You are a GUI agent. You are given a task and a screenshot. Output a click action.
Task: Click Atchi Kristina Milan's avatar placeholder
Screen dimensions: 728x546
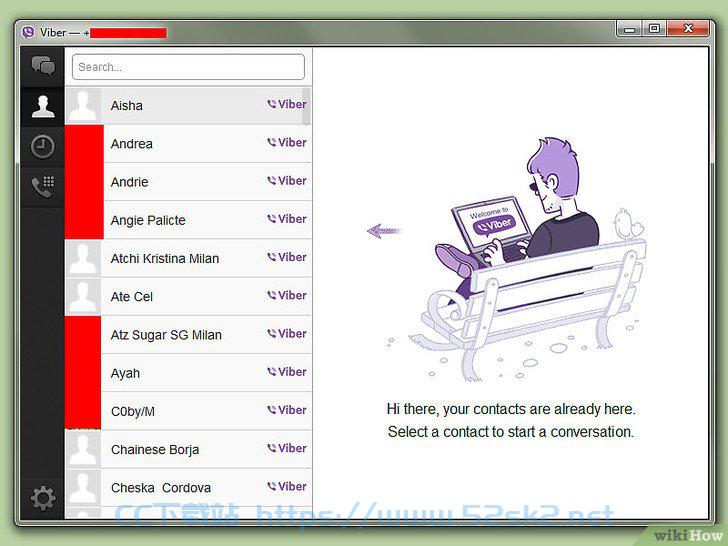83,259
